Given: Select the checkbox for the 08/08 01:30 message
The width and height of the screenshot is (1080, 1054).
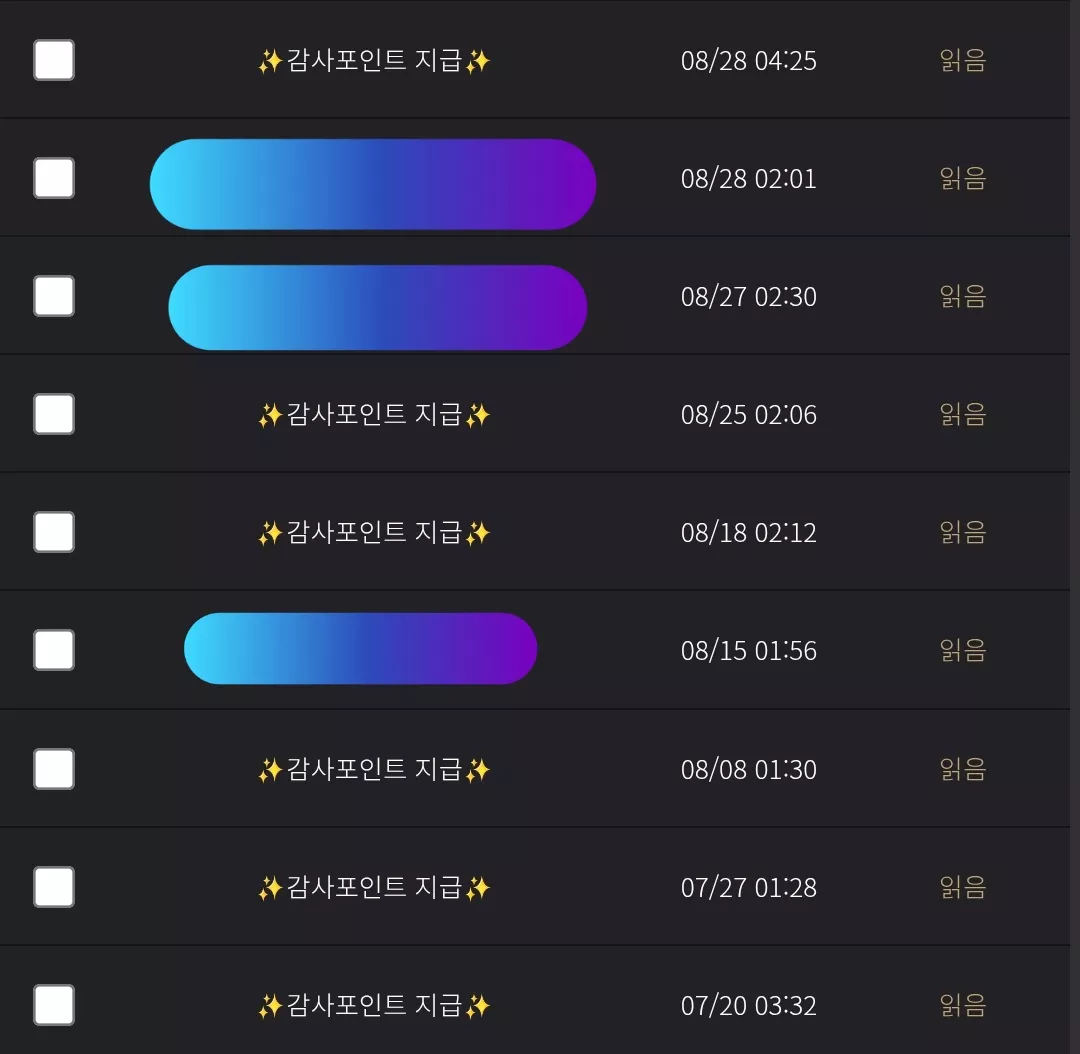Looking at the screenshot, I should tap(54, 769).
